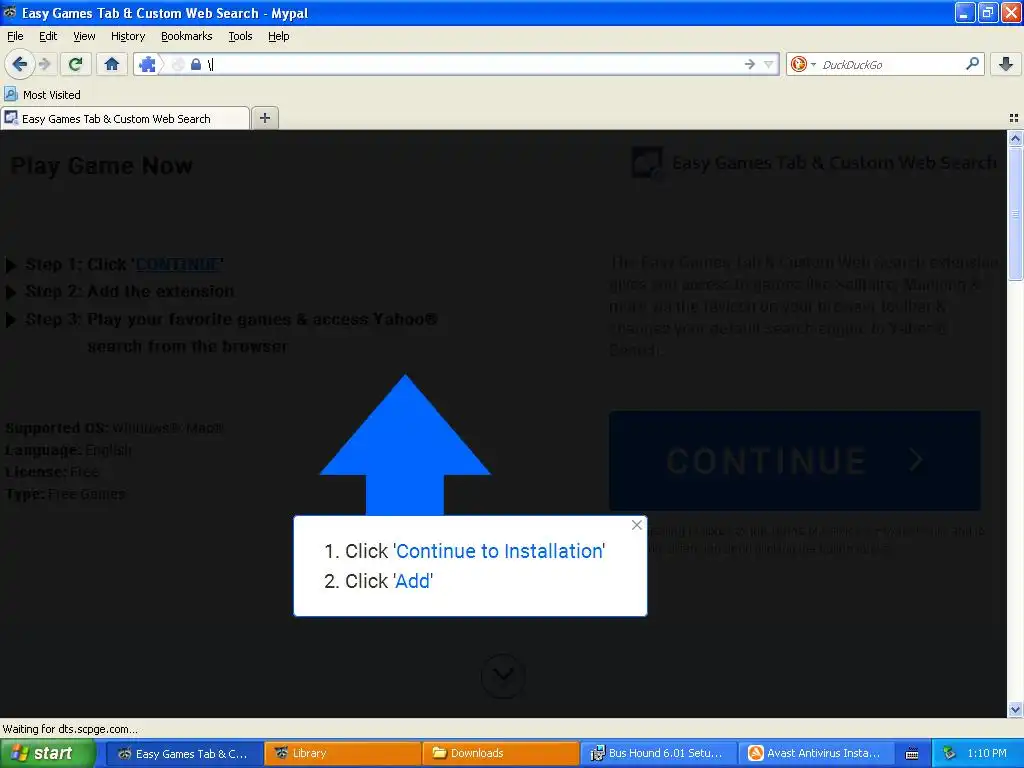Click the page scrollbar down arrow
1024x768 pixels.
click(x=1015, y=709)
